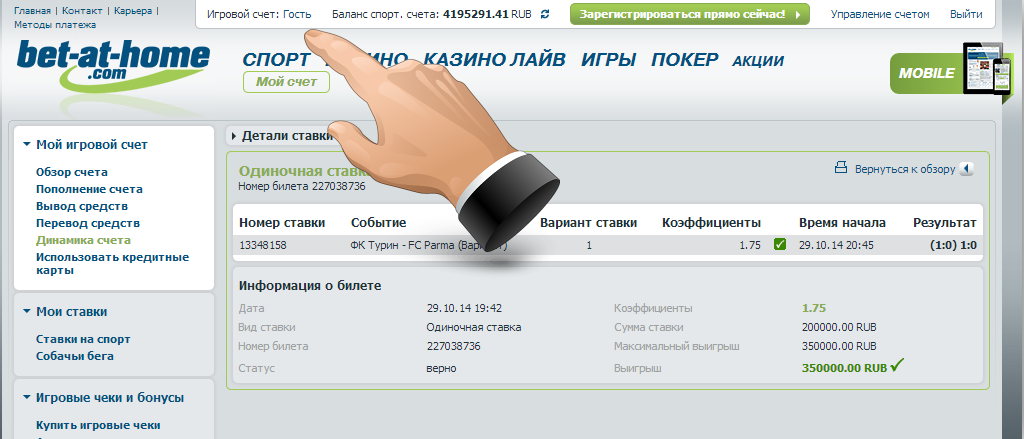Open the MOBILE devices banner

(x=951, y=73)
